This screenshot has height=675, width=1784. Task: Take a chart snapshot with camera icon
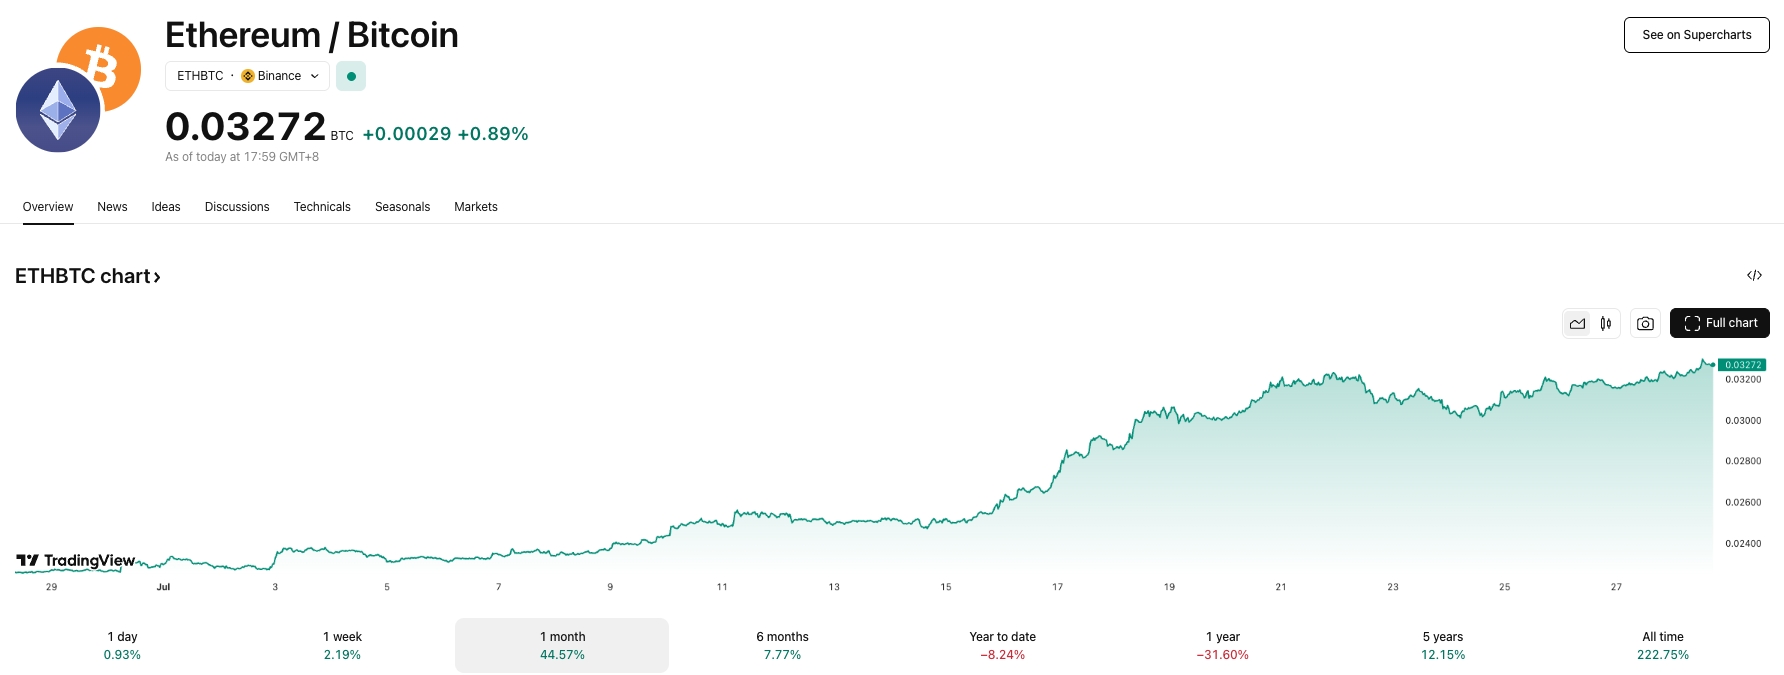click(x=1645, y=323)
